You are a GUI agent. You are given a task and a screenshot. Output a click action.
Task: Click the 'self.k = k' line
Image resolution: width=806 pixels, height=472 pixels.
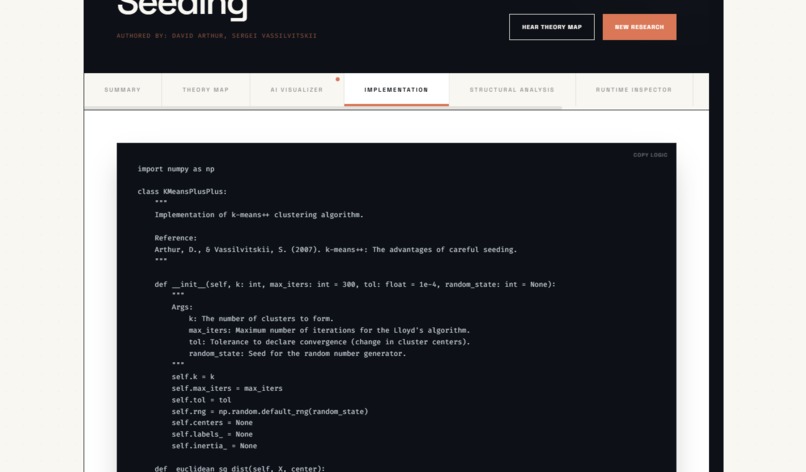click(193, 376)
